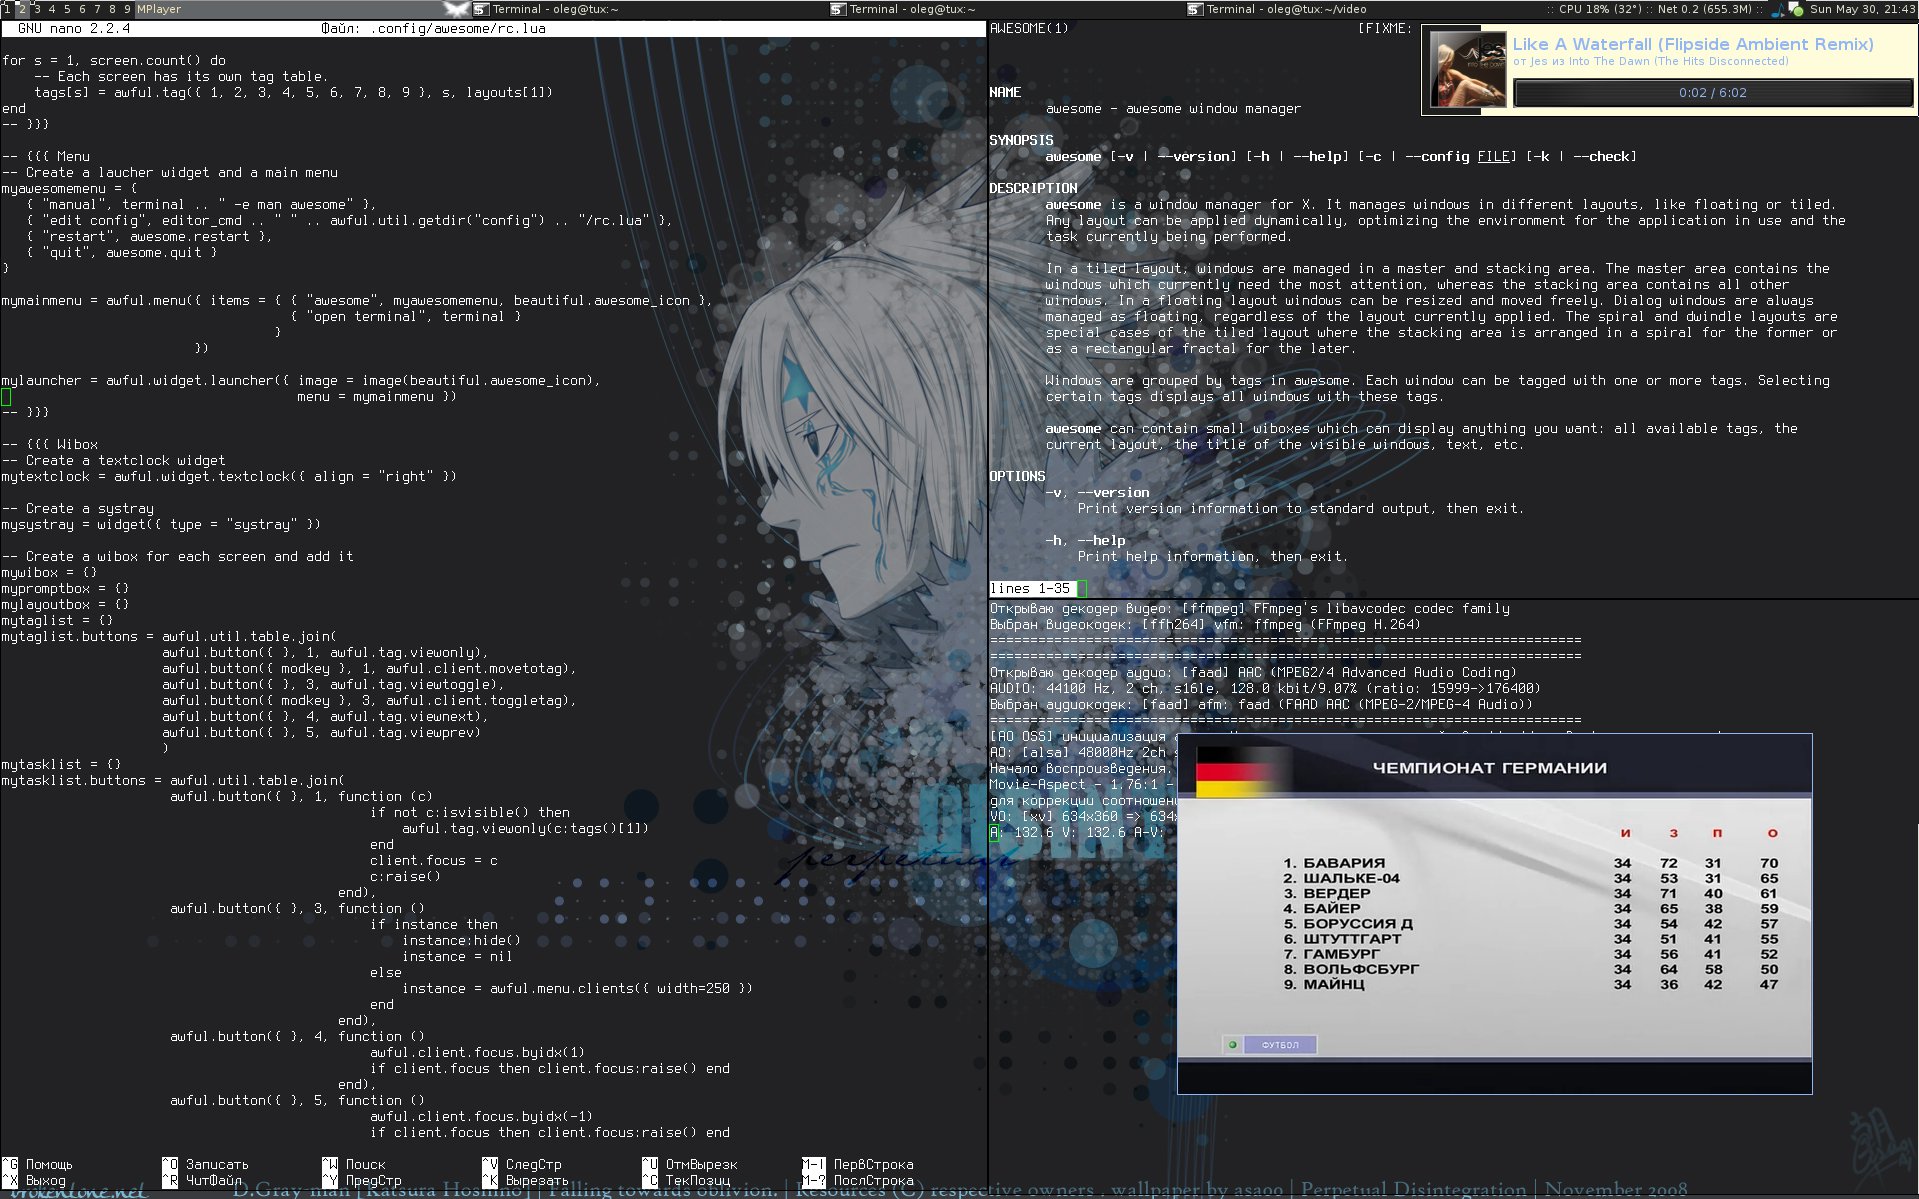
Task: Switch to tag 5 in the awesome taglist
Action: coord(67,9)
